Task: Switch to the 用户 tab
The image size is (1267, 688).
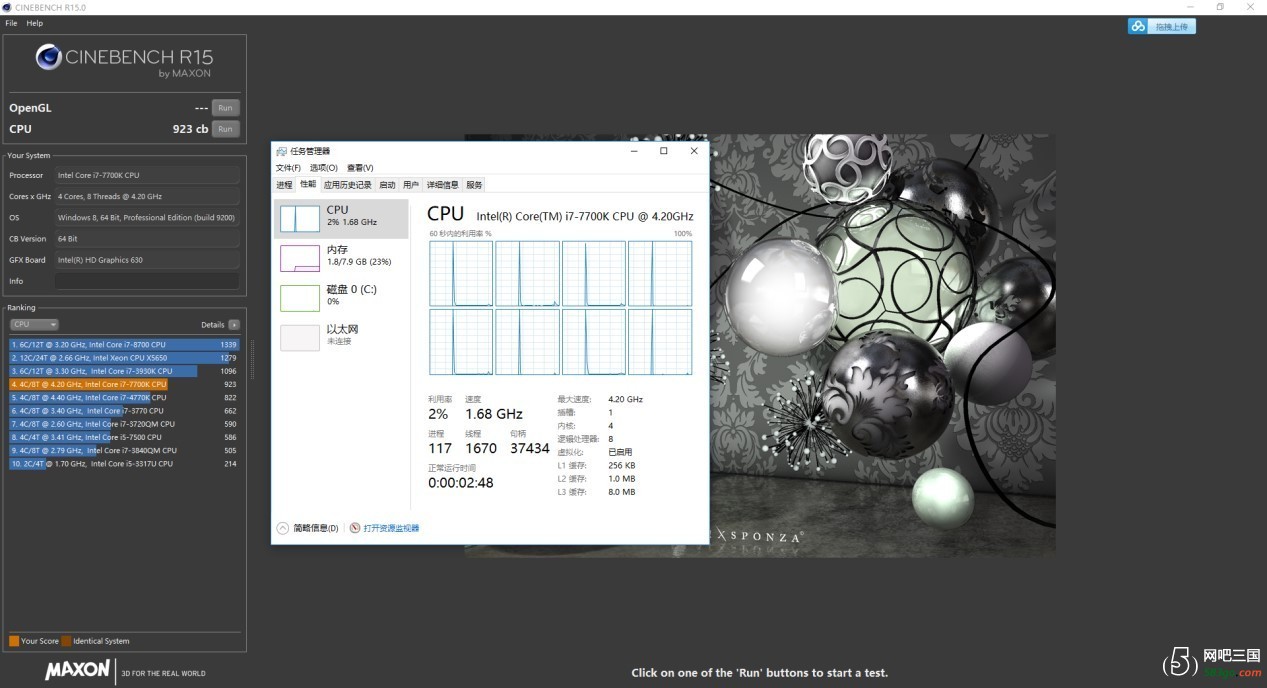Action: point(411,185)
